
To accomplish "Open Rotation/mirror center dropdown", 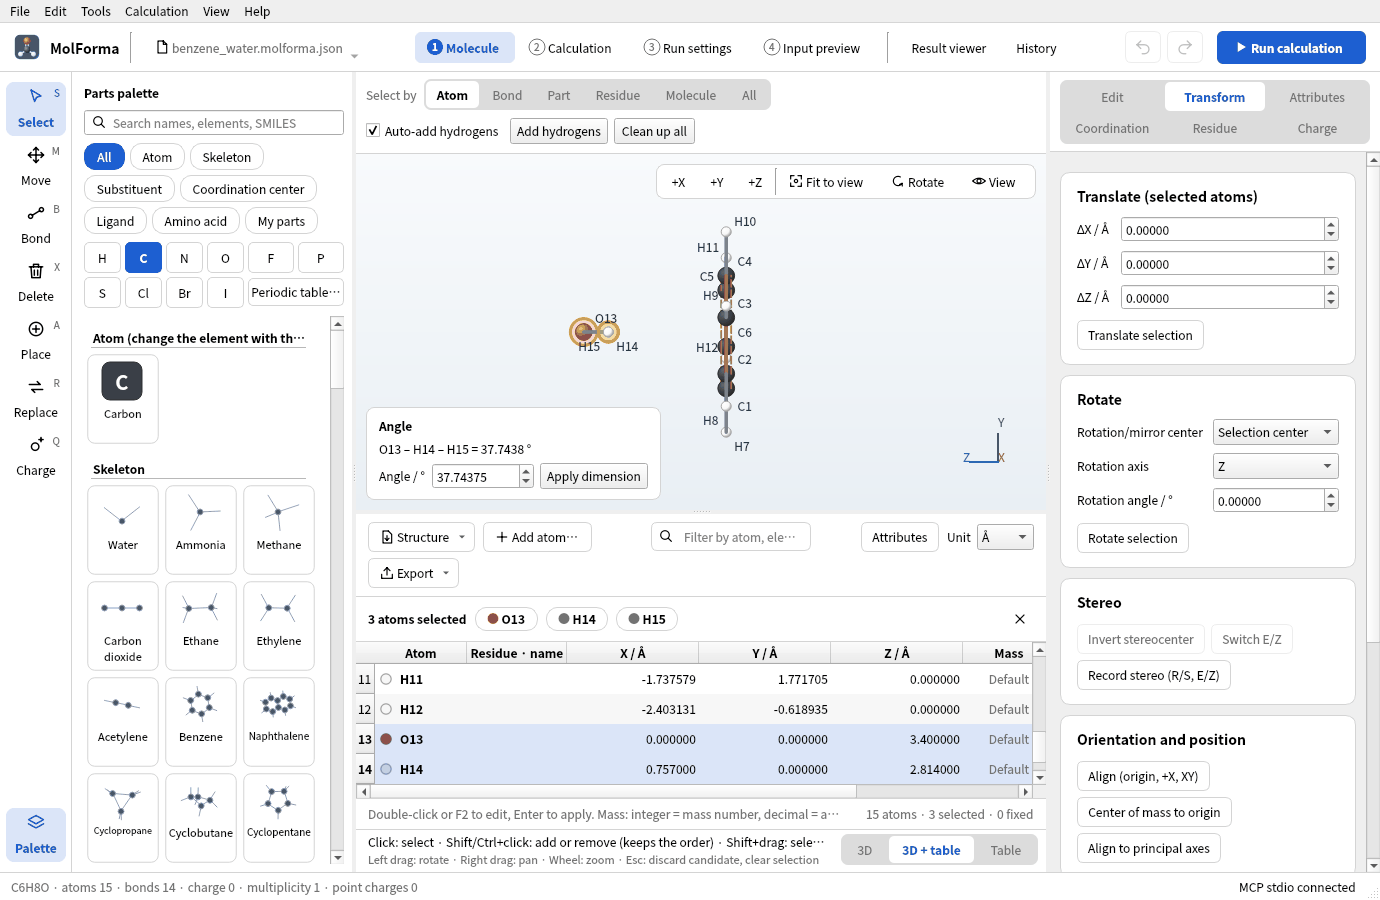I will (x=1275, y=432).
